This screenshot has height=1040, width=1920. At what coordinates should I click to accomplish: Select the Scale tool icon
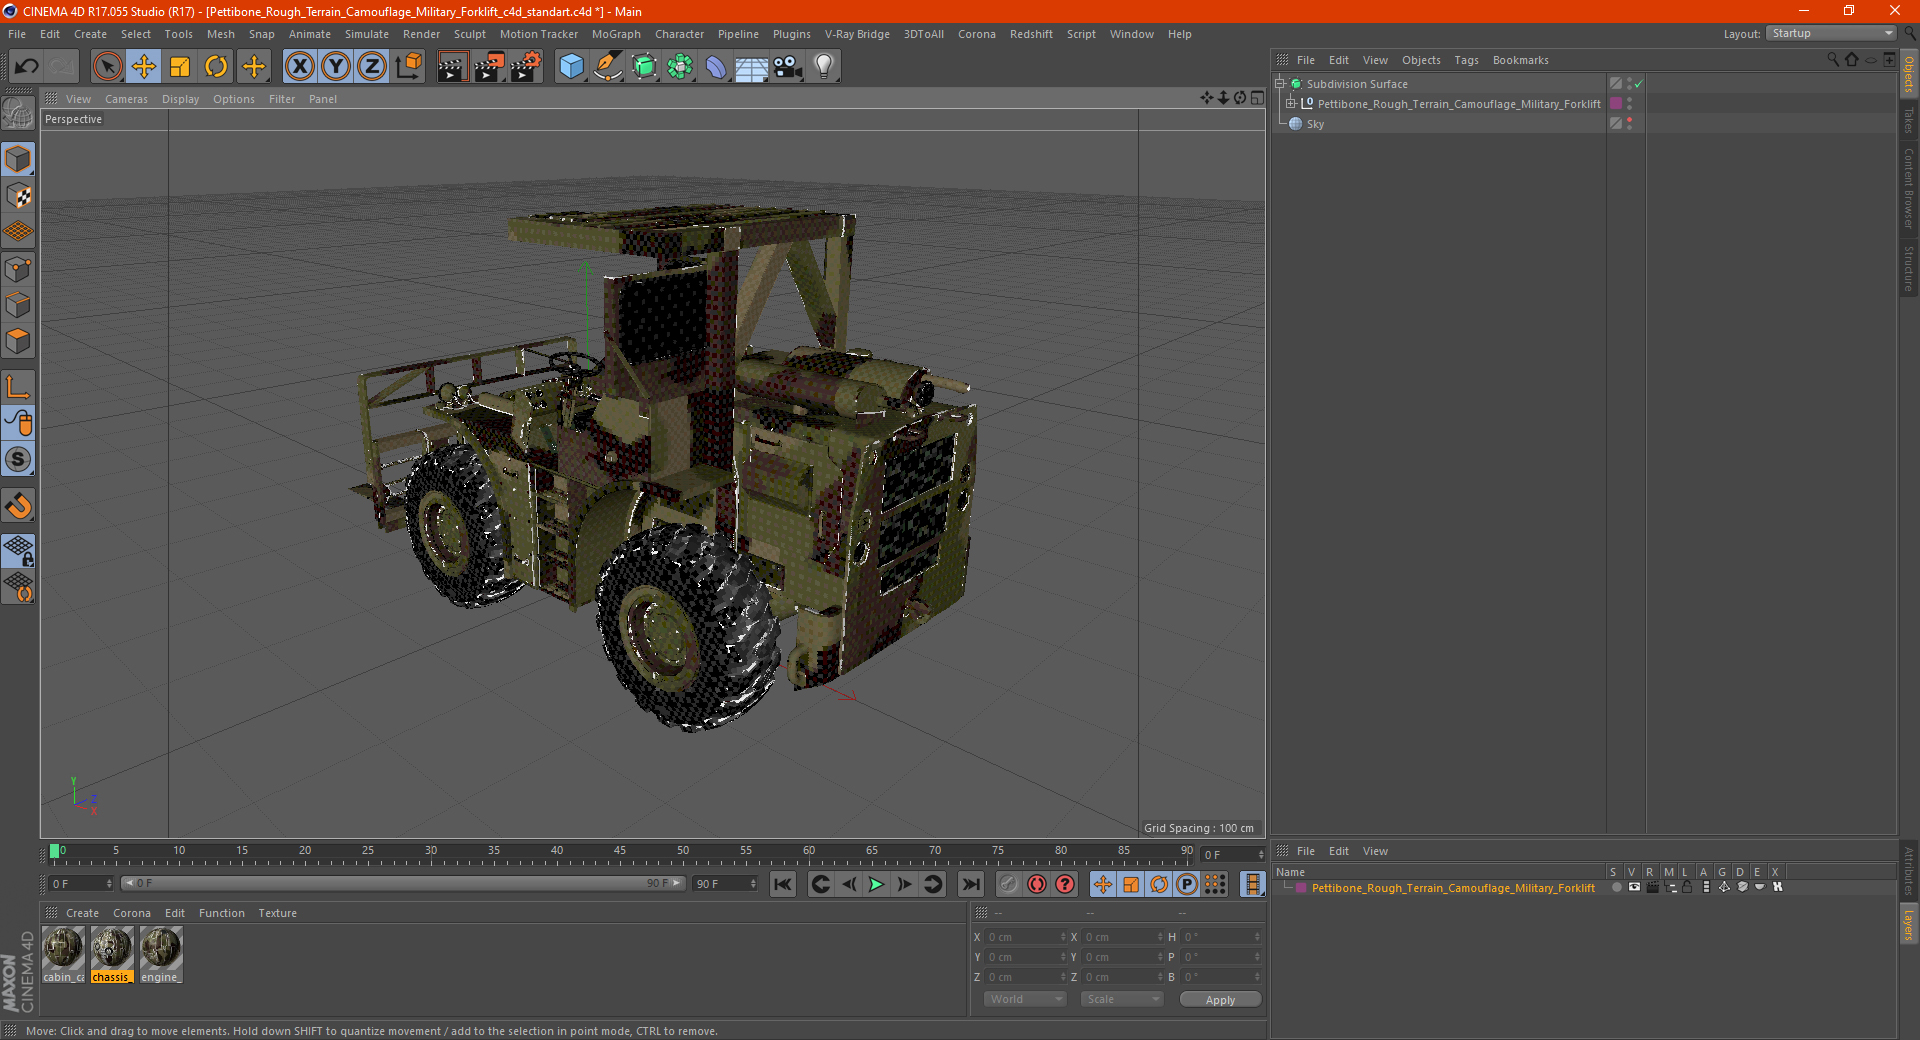pyautogui.click(x=180, y=67)
